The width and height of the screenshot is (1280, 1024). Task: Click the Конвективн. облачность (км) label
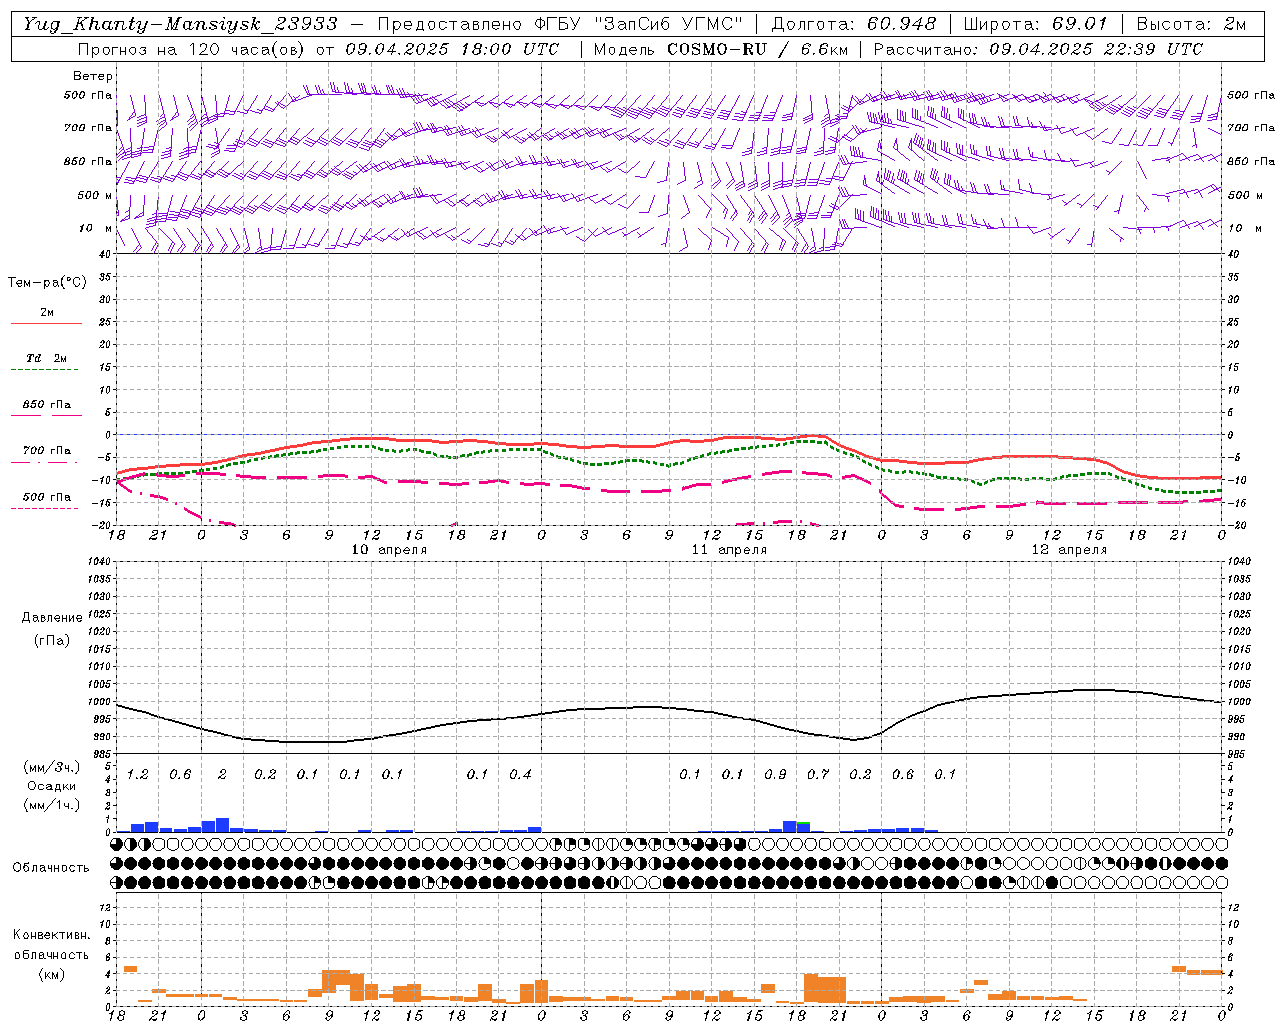point(51,954)
